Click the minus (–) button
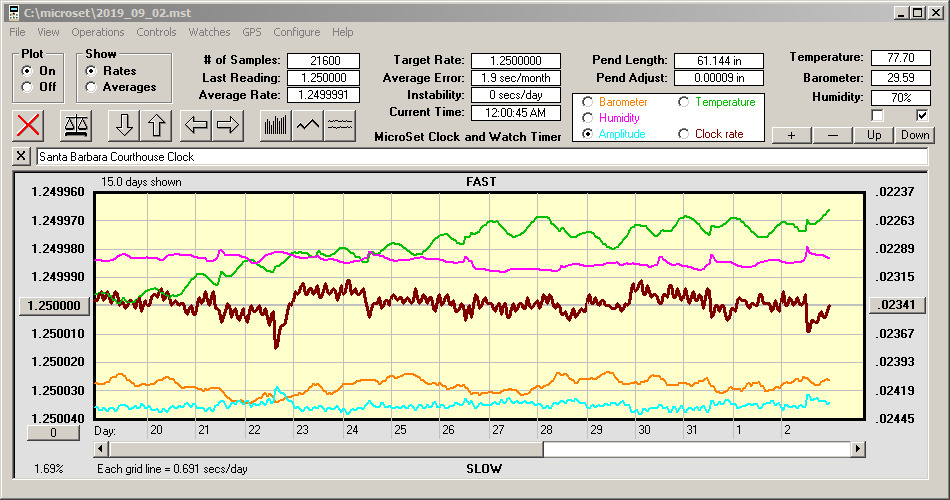Screen dimensions: 950x500 point(832,135)
